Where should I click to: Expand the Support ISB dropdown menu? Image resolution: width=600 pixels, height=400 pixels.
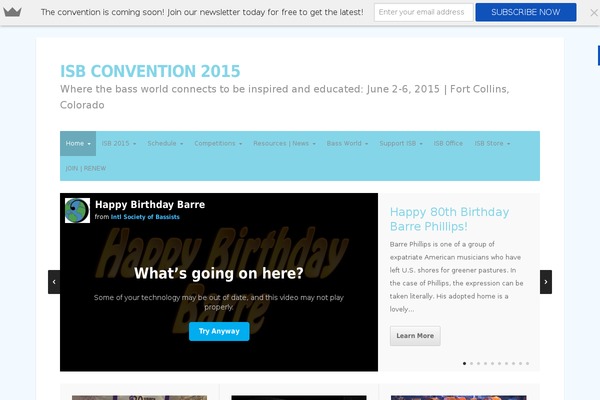(x=401, y=144)
